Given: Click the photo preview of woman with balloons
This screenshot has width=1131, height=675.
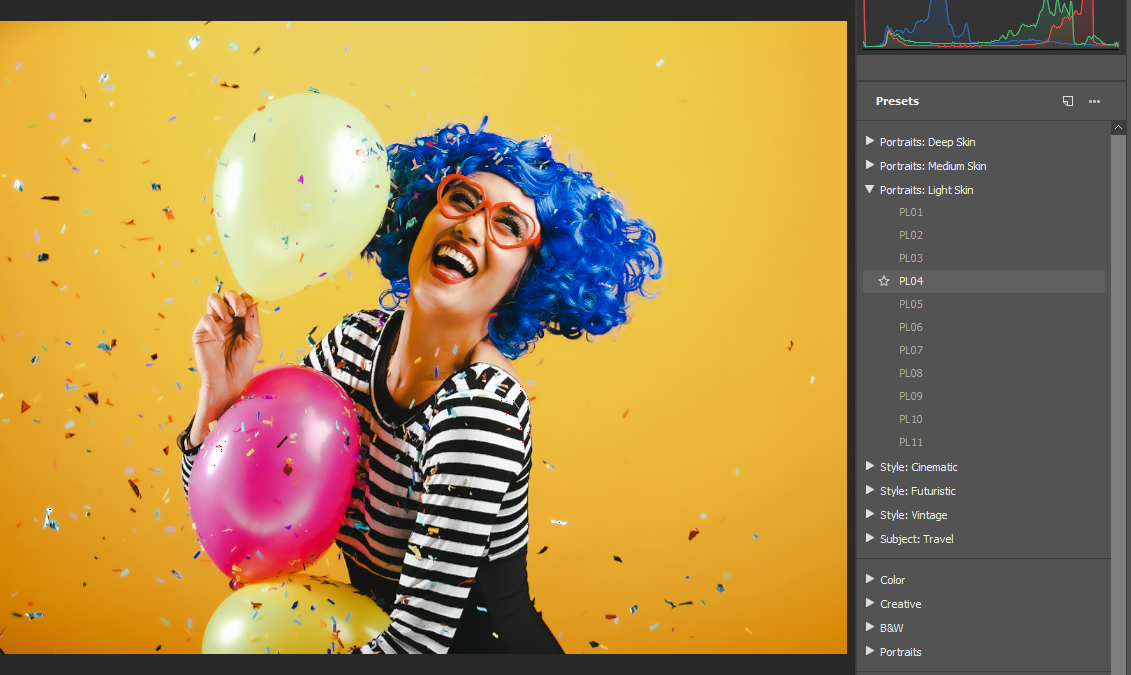Looking at the screenshot, I should point(423,338).
